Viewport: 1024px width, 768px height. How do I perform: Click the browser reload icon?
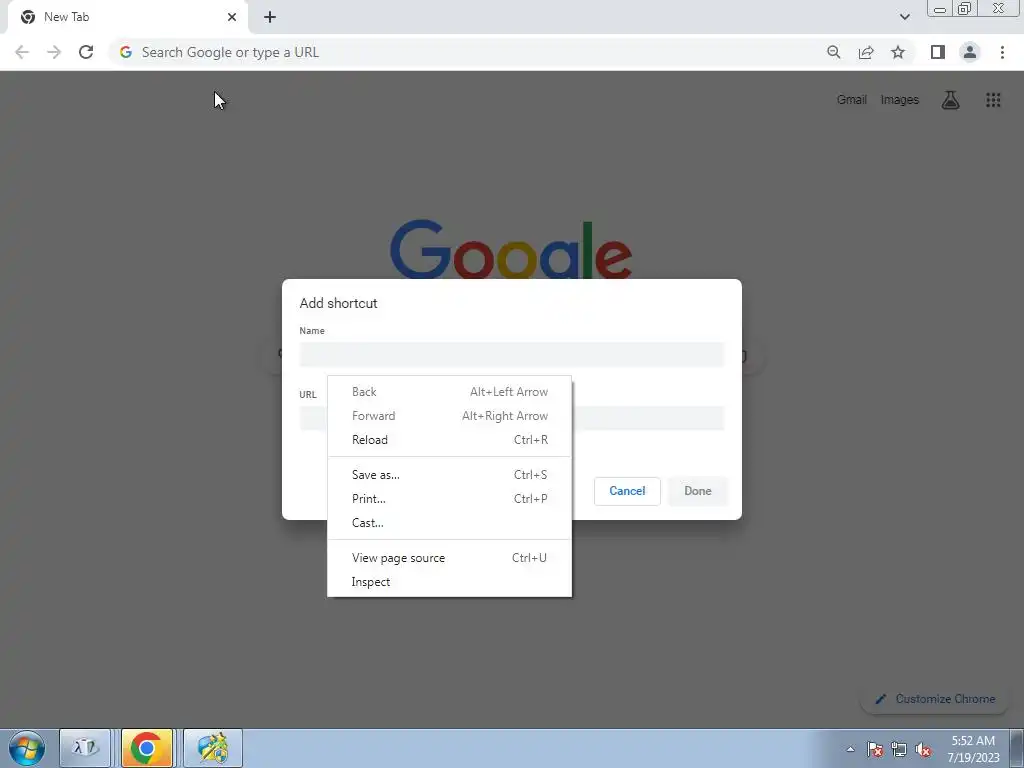[86, 52]
